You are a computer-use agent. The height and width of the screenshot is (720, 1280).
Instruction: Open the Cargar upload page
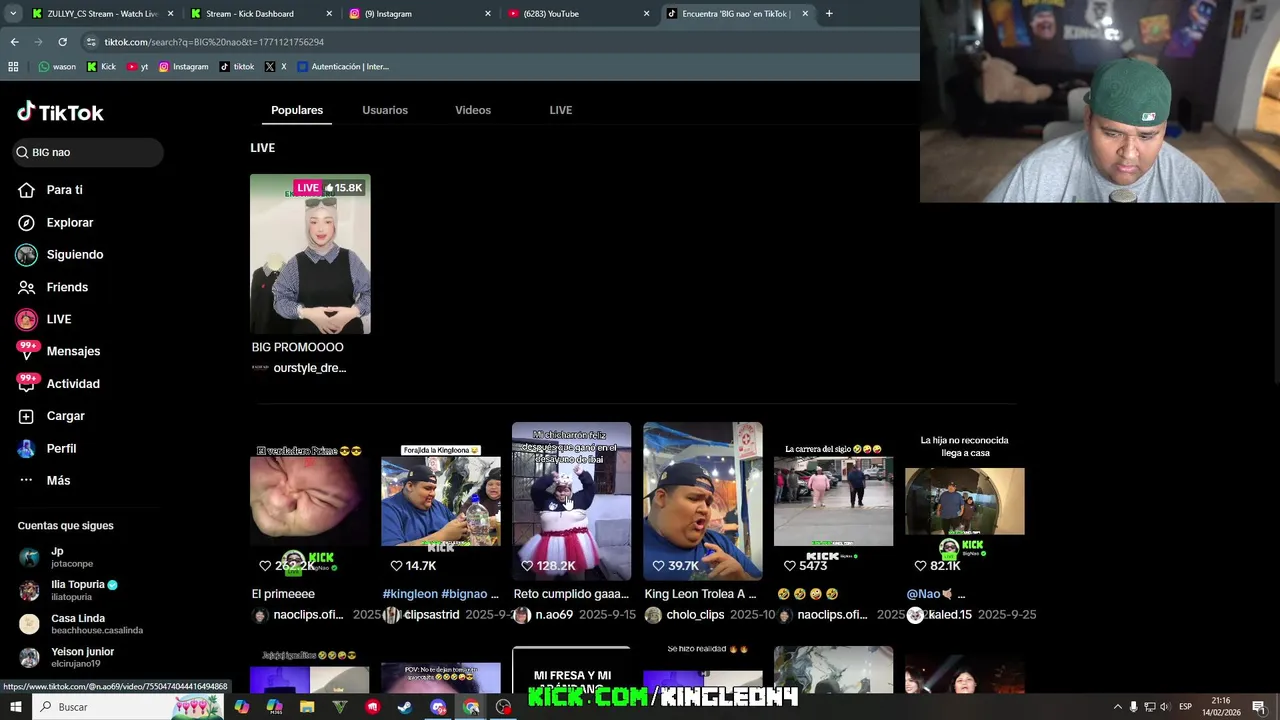pyautogui.click(x=51, y=416)
